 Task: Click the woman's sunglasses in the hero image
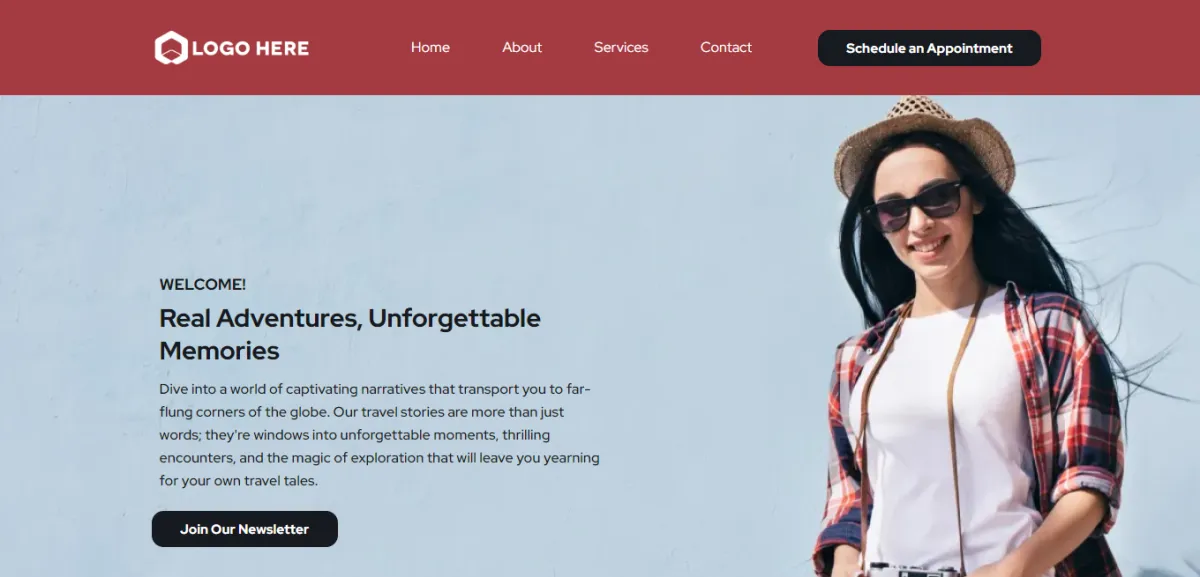coord(914,205)
